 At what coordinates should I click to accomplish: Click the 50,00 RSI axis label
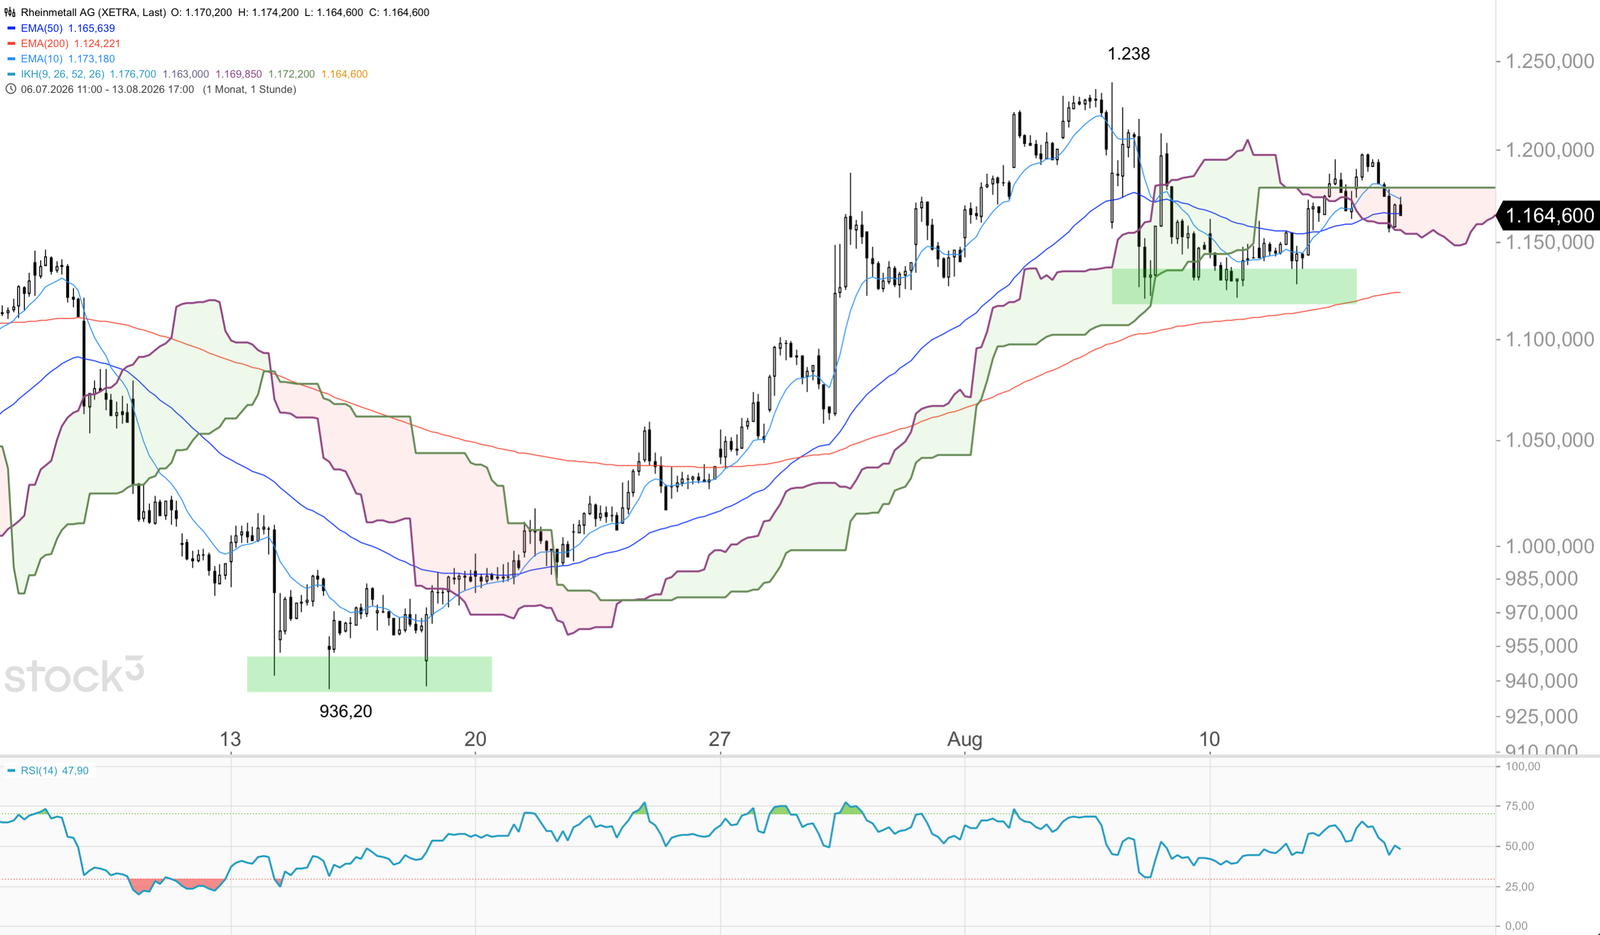tap(1520, 846)
